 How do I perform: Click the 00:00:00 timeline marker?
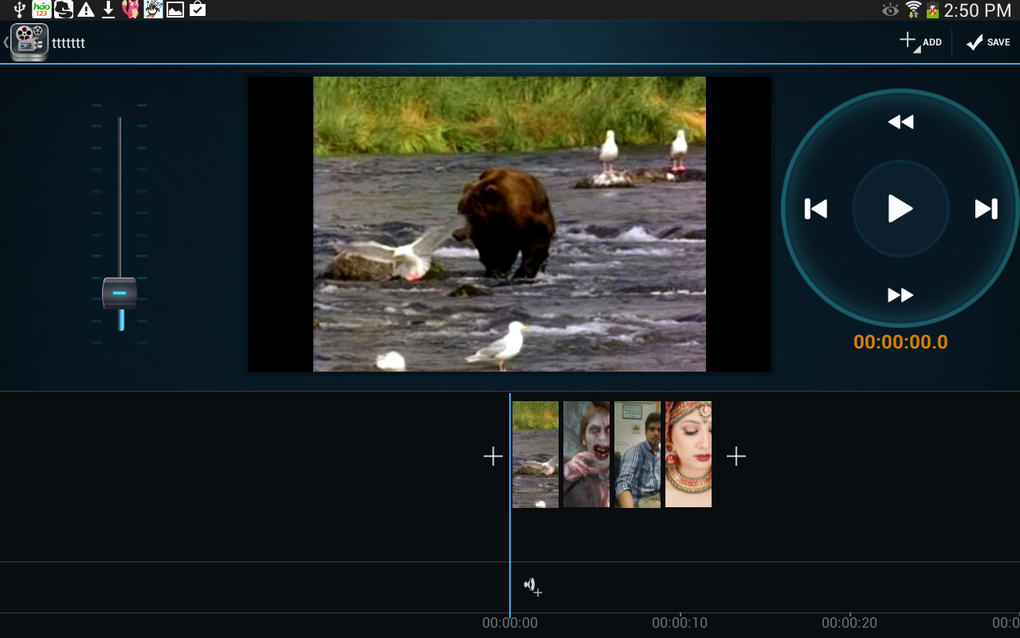click(x=510, y=622)
